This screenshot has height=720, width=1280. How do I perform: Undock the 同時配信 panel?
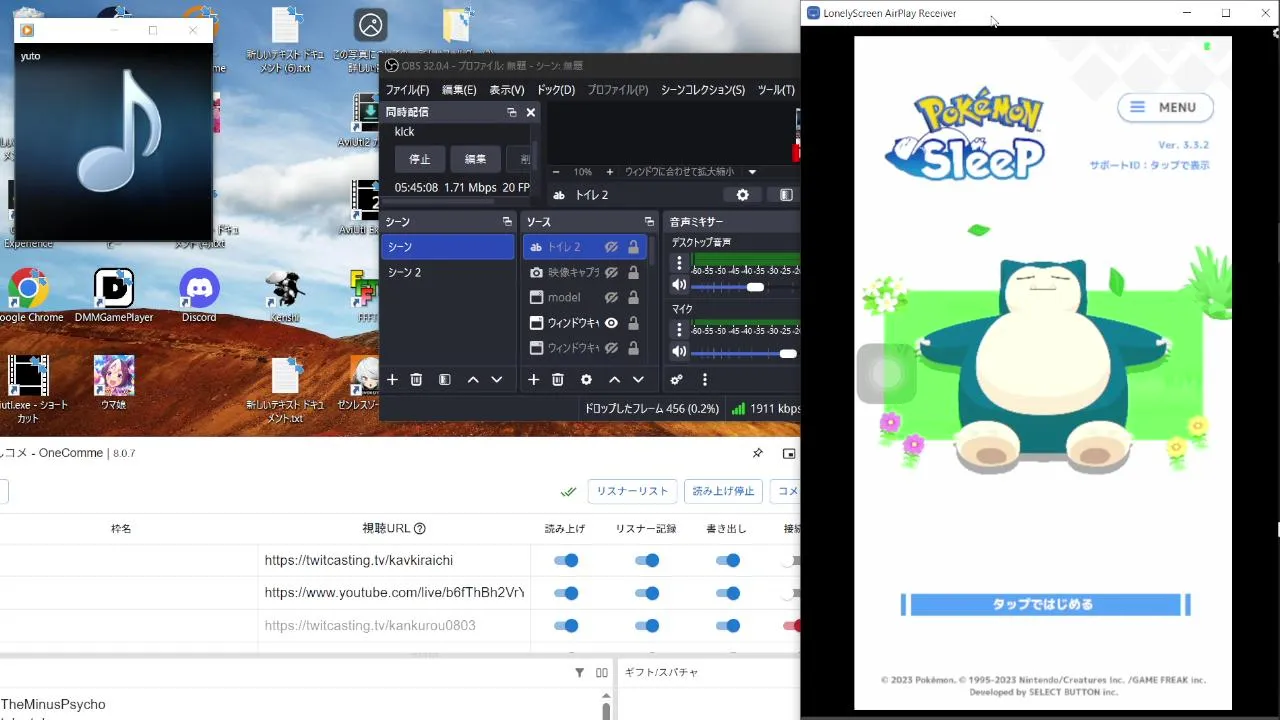(512, 113)
